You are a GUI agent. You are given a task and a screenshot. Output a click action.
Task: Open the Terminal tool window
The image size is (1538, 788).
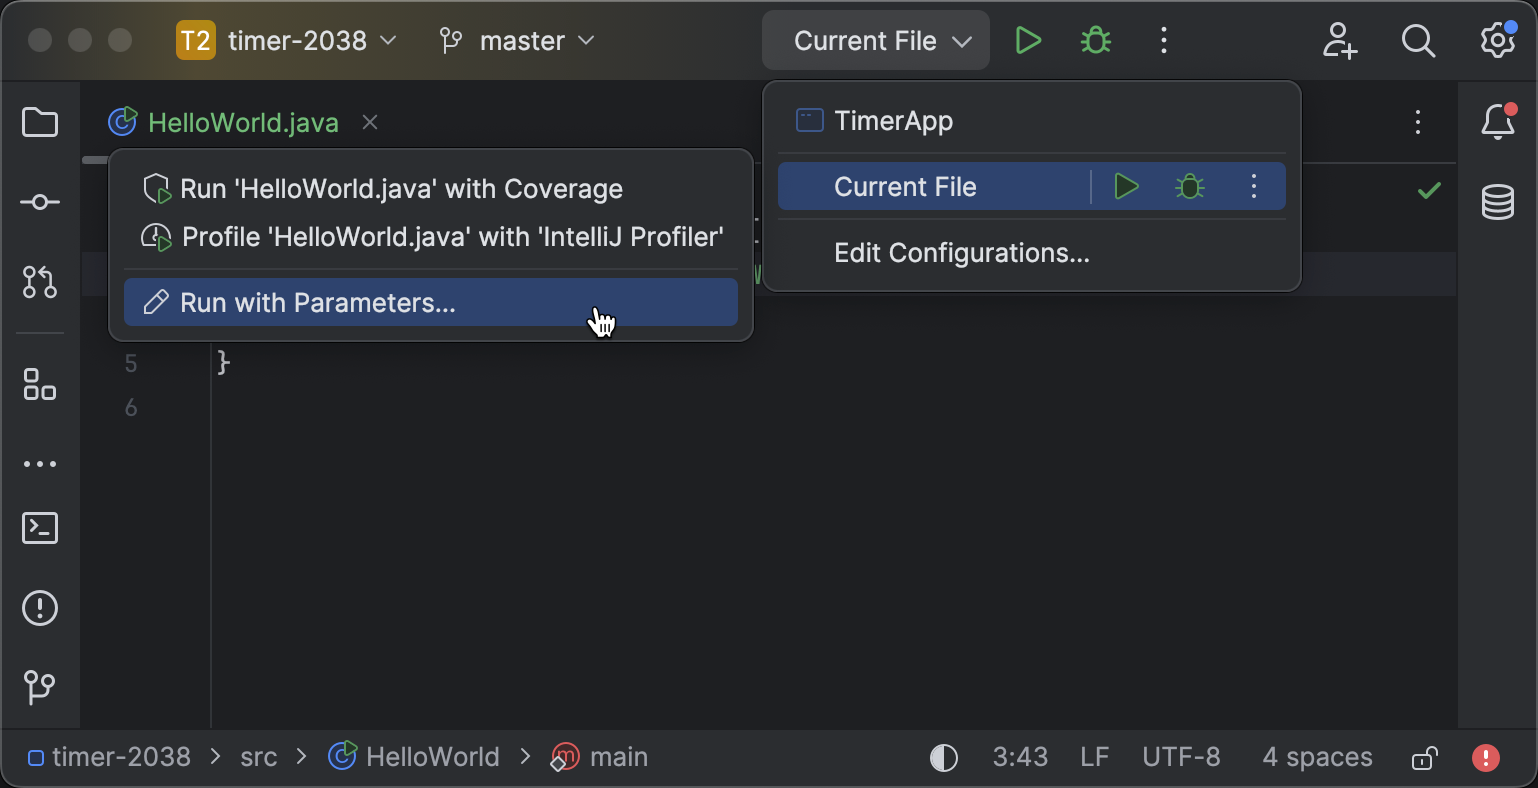tap(39, 529)
